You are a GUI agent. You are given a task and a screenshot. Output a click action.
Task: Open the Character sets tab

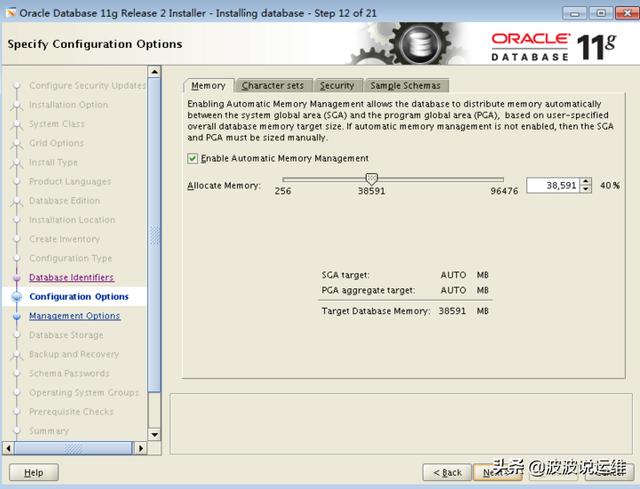coord(273,86)
